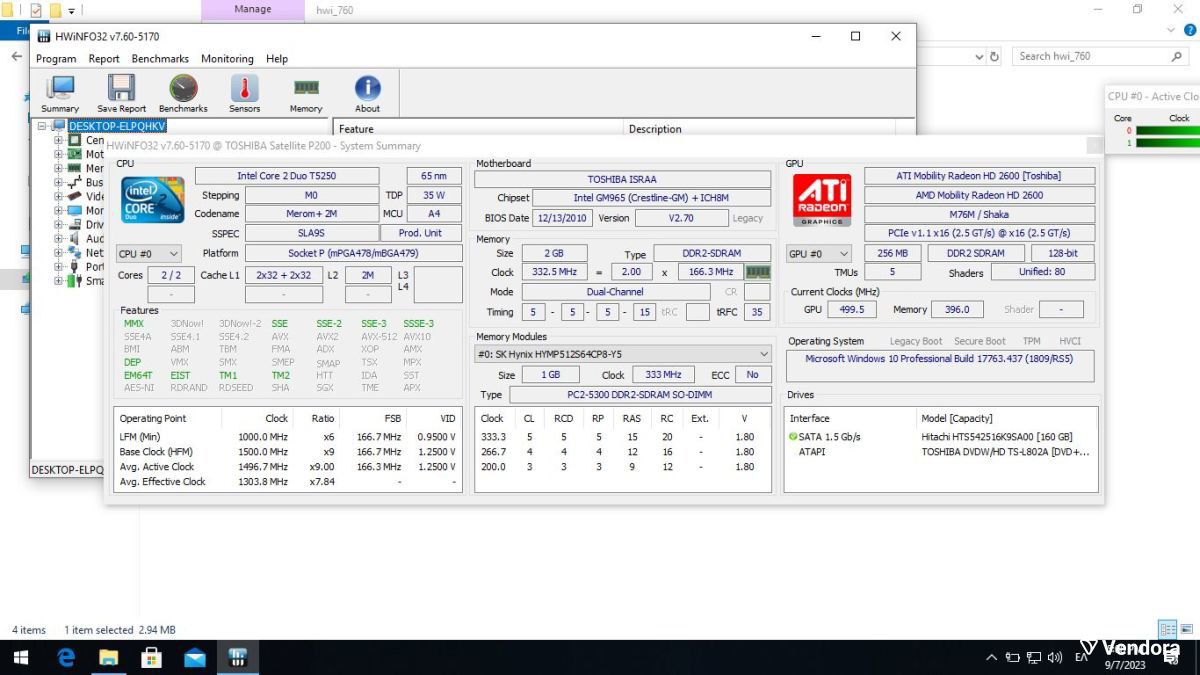Click the Video Adapter tree node icon
Screen dimensions: 1200x675
click(x=74, y=196)
